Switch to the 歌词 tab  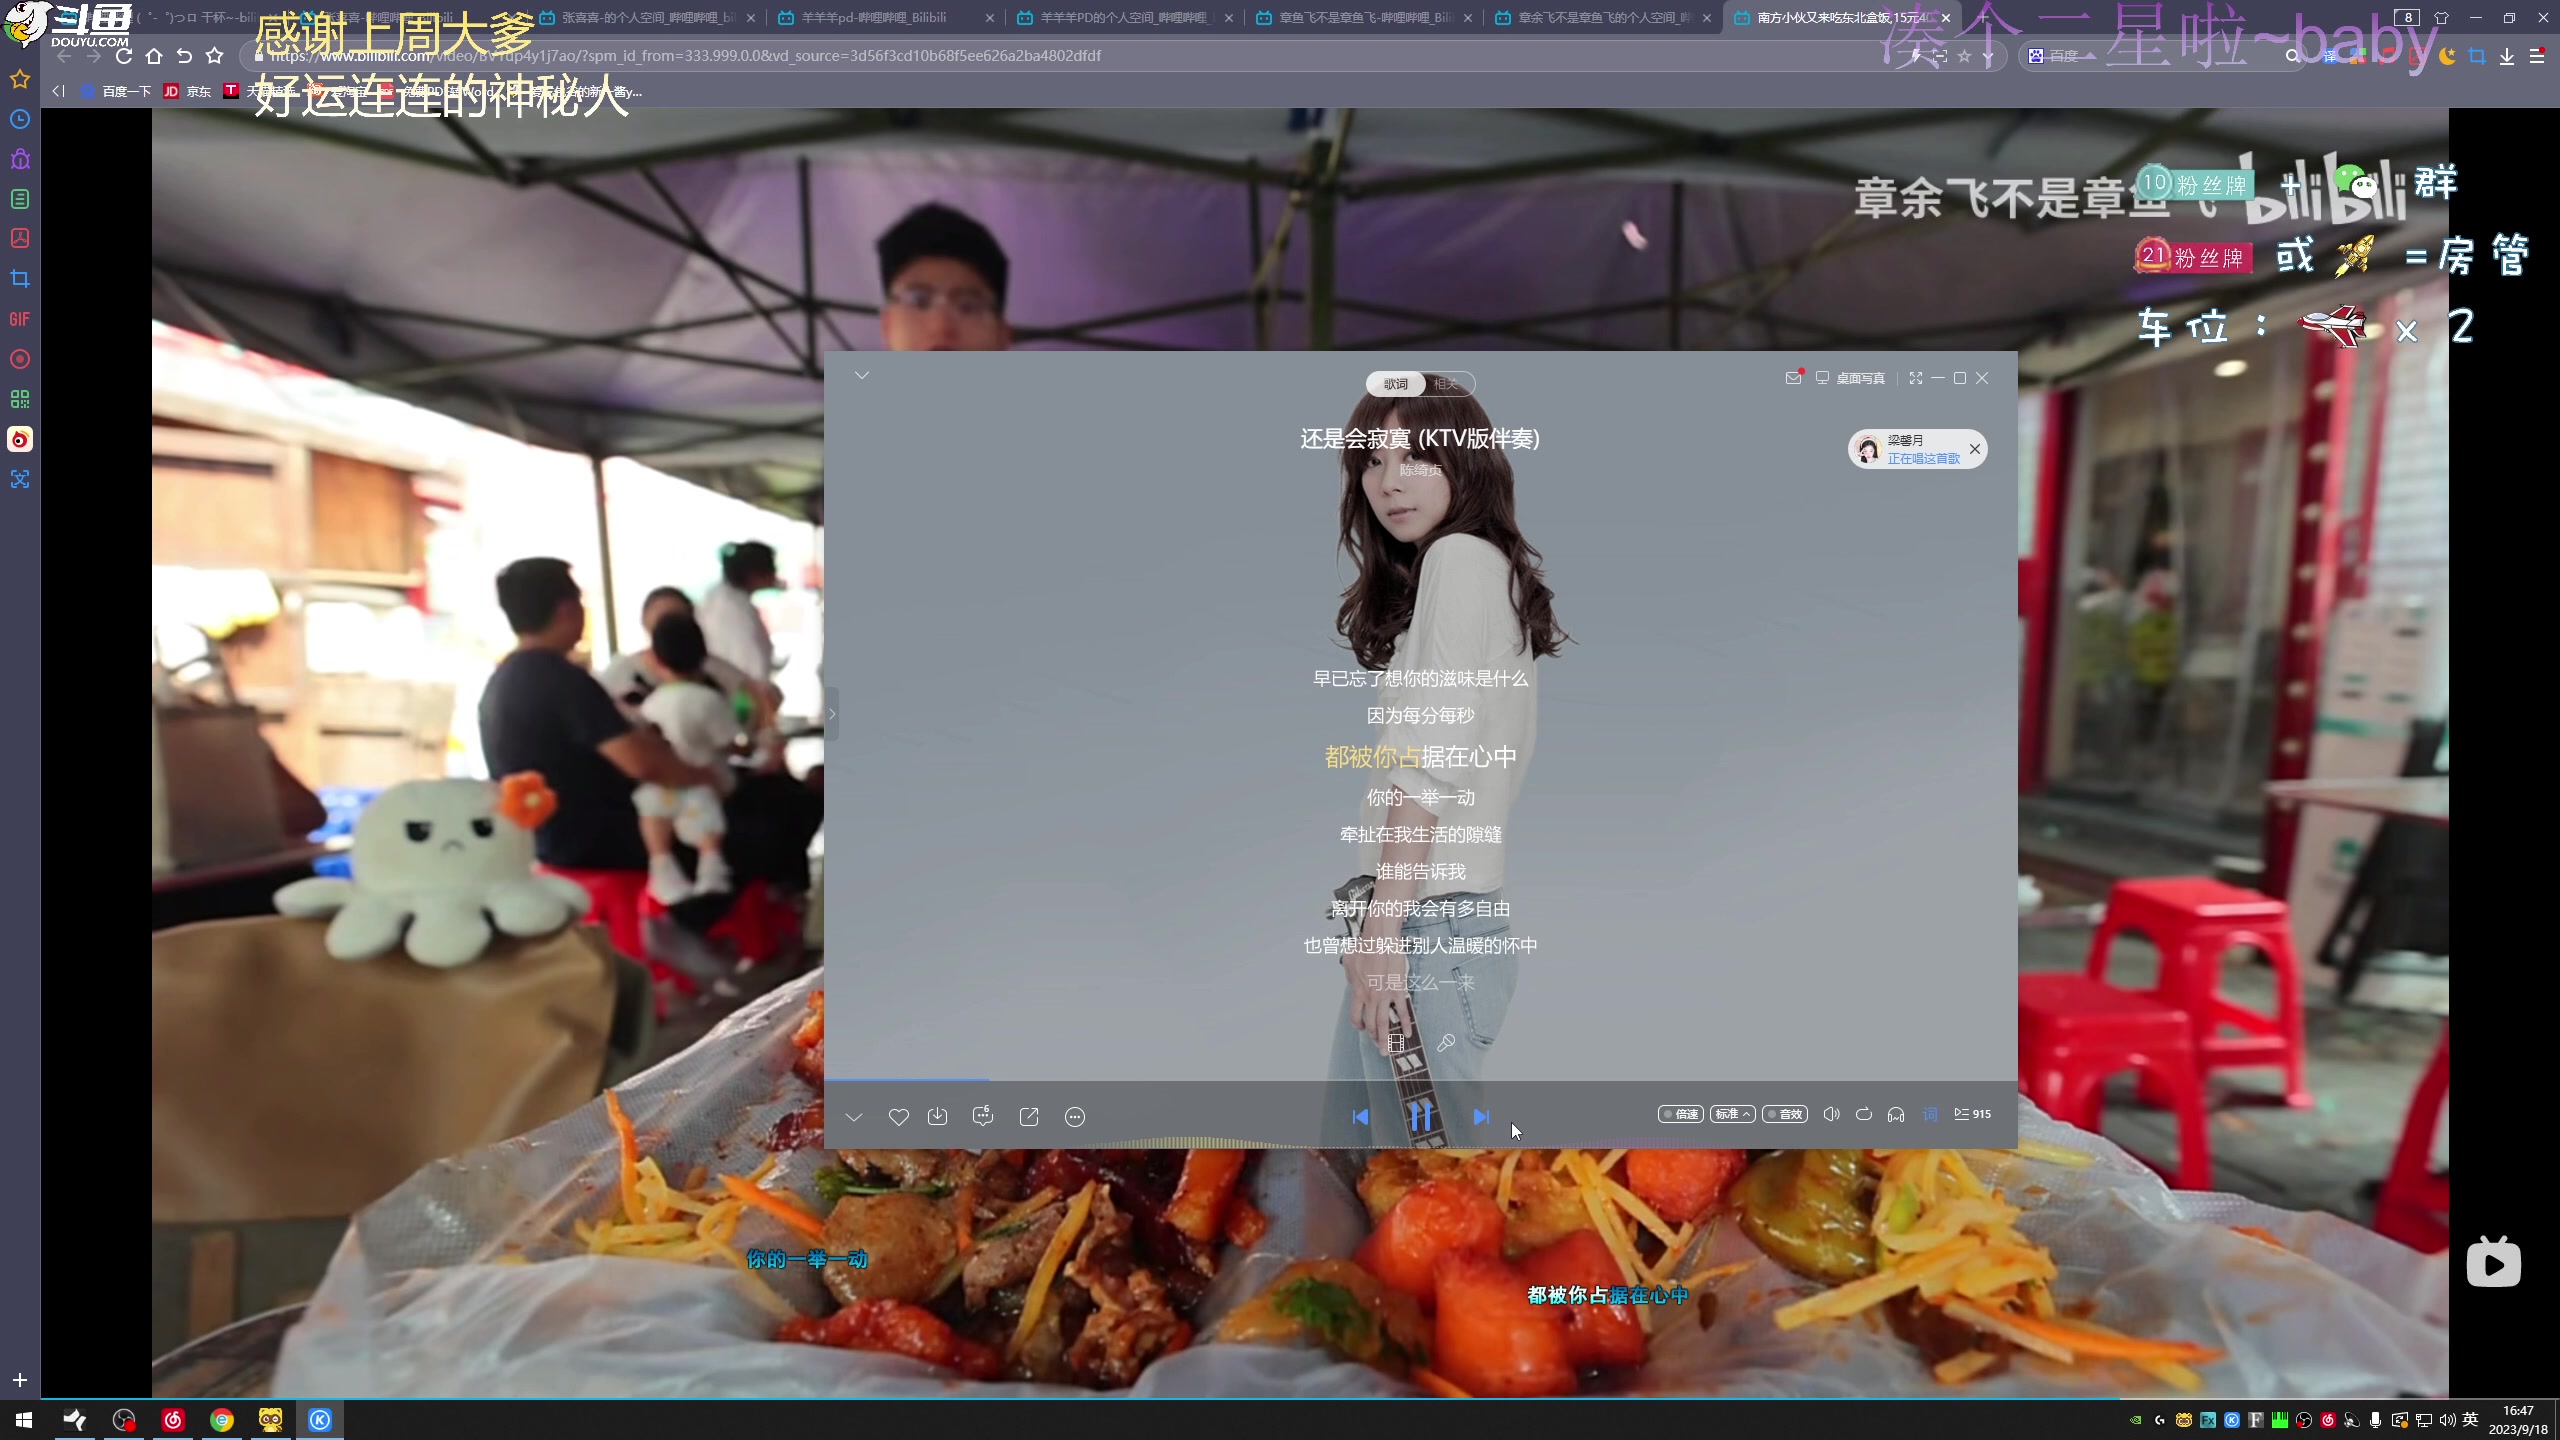click(1396, 384)
